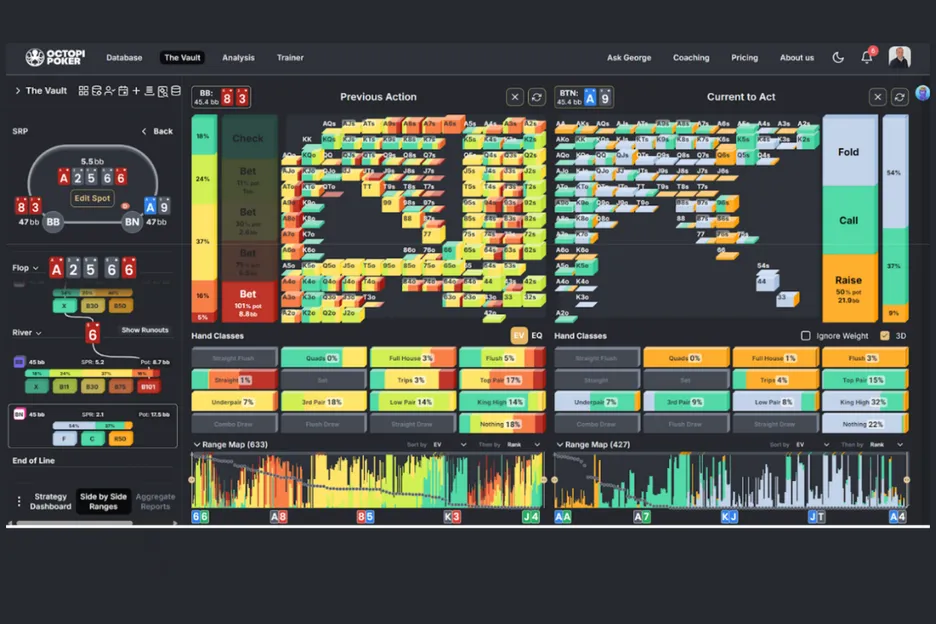Viewport: 936px width, 624px height.
Task: Toggle dark mode with the moon icon
Action: [838, 58]
